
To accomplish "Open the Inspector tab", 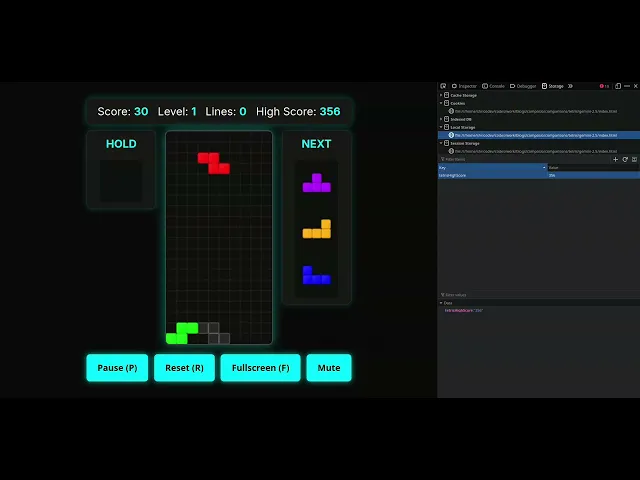I will pyautogui.click(x=464, y=86).
